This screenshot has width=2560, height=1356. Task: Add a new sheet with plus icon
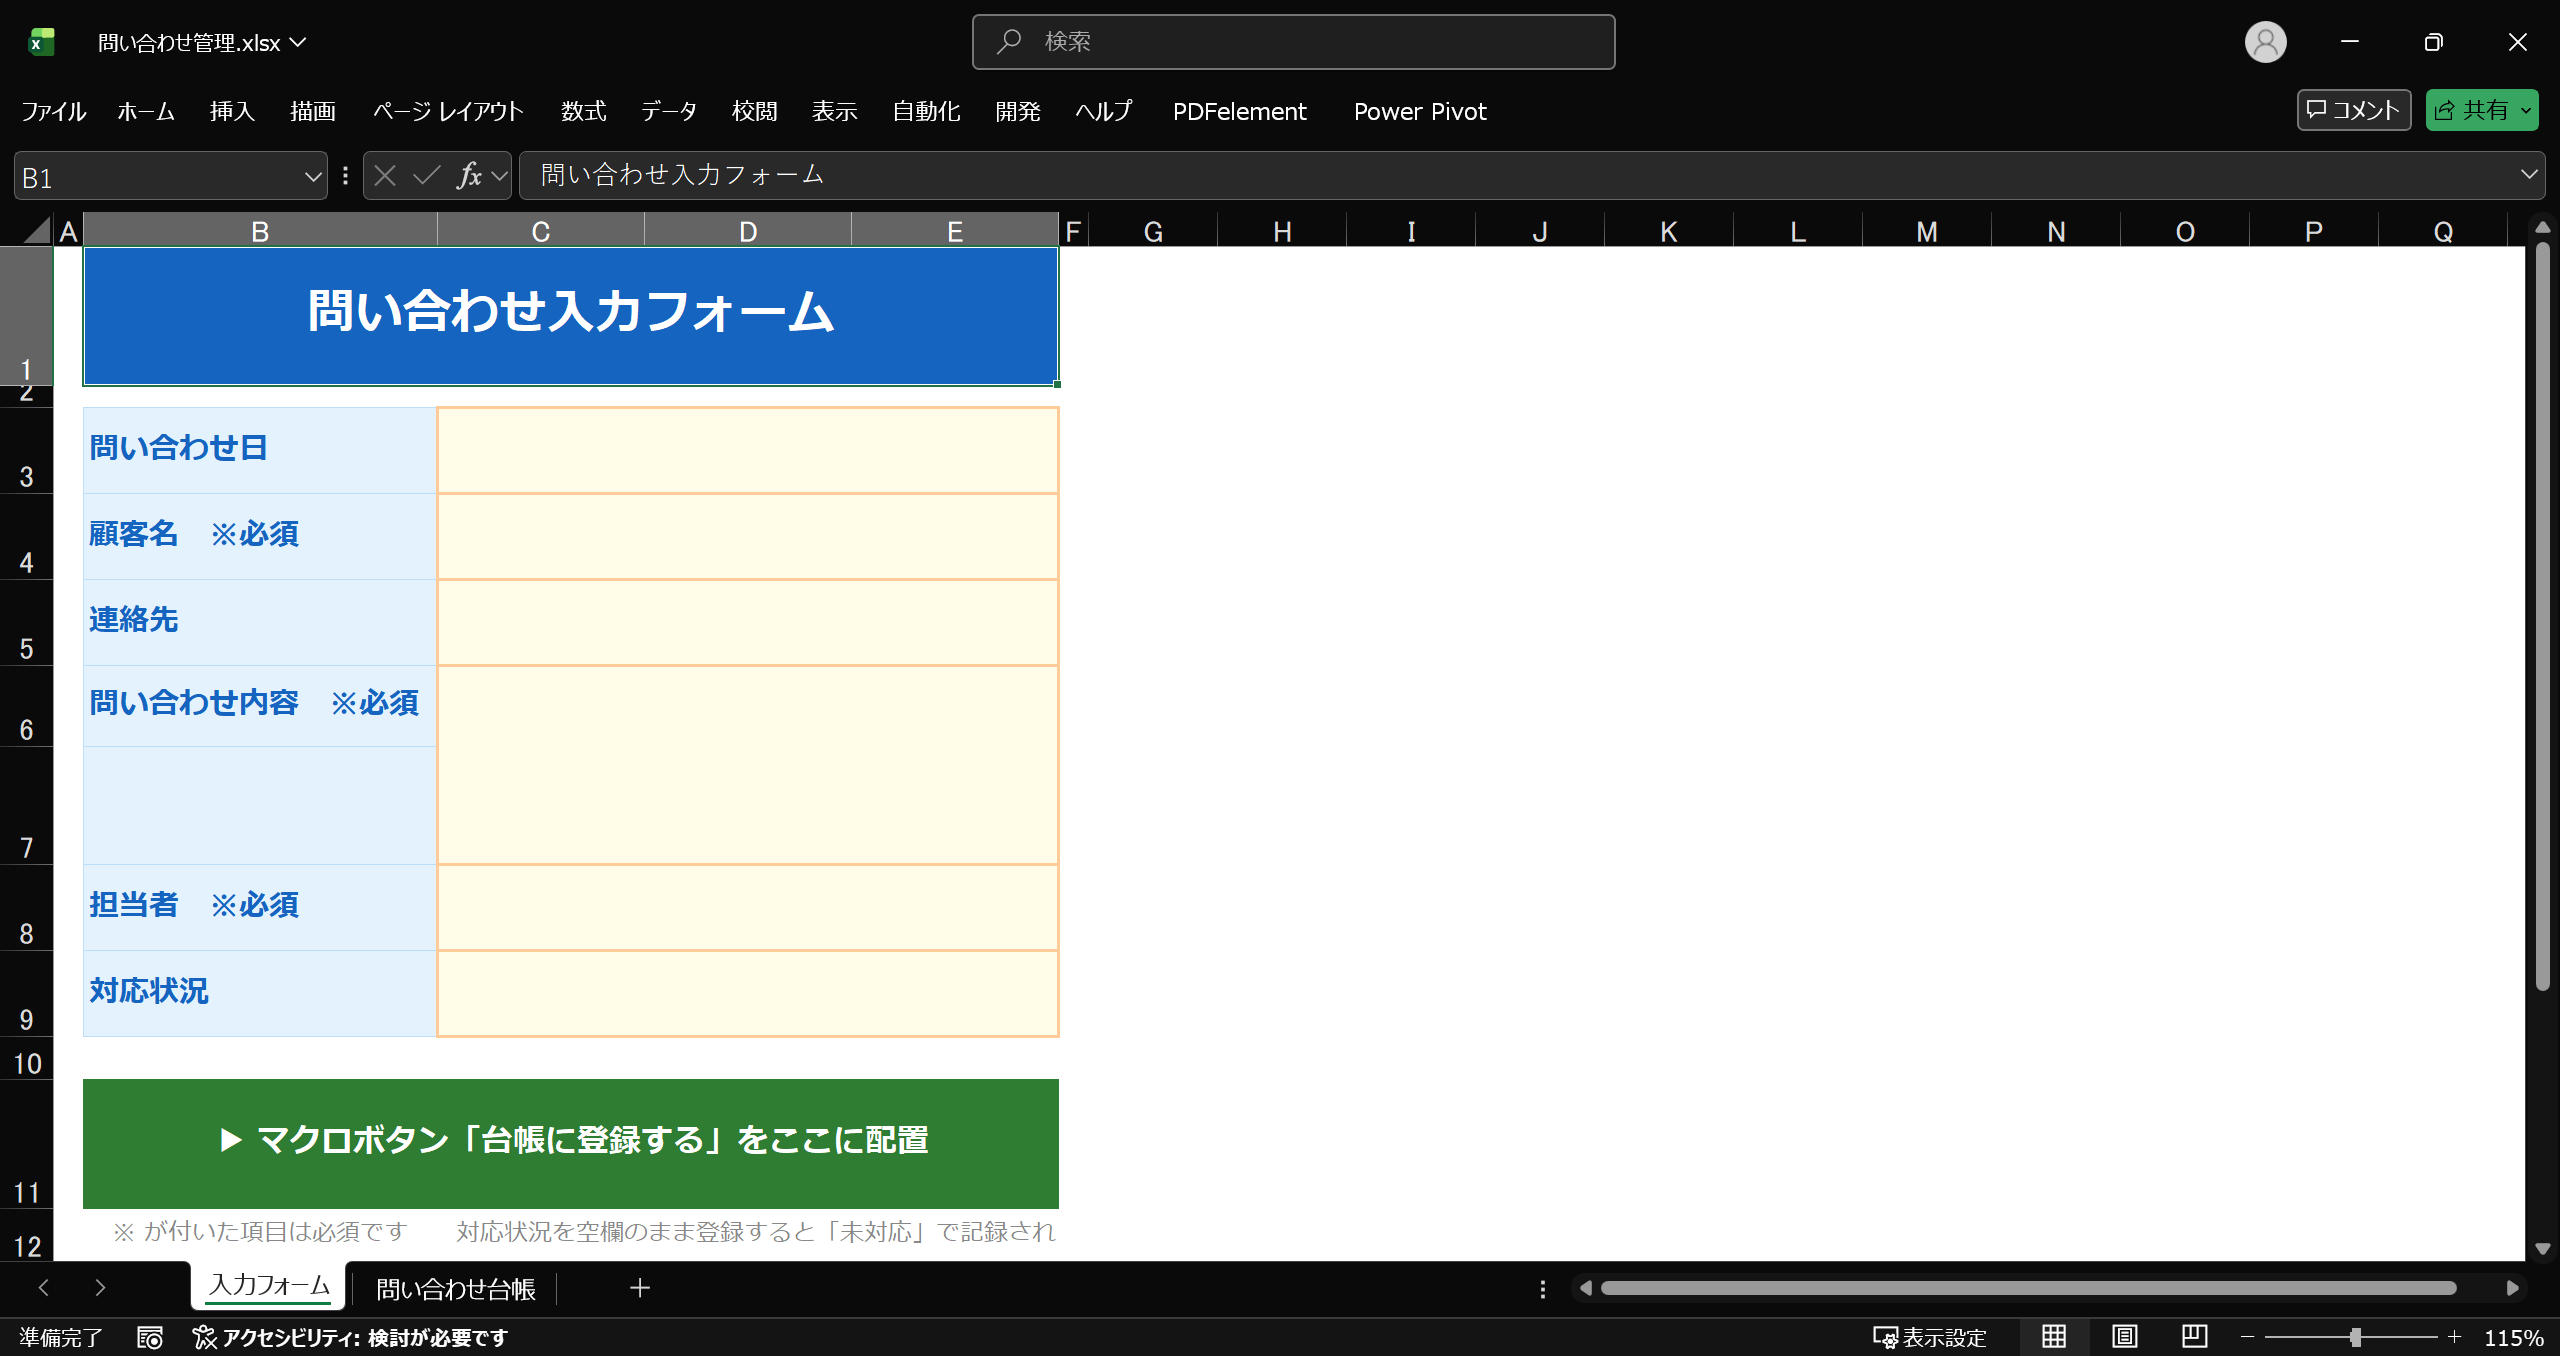(x=640, y=1288)
